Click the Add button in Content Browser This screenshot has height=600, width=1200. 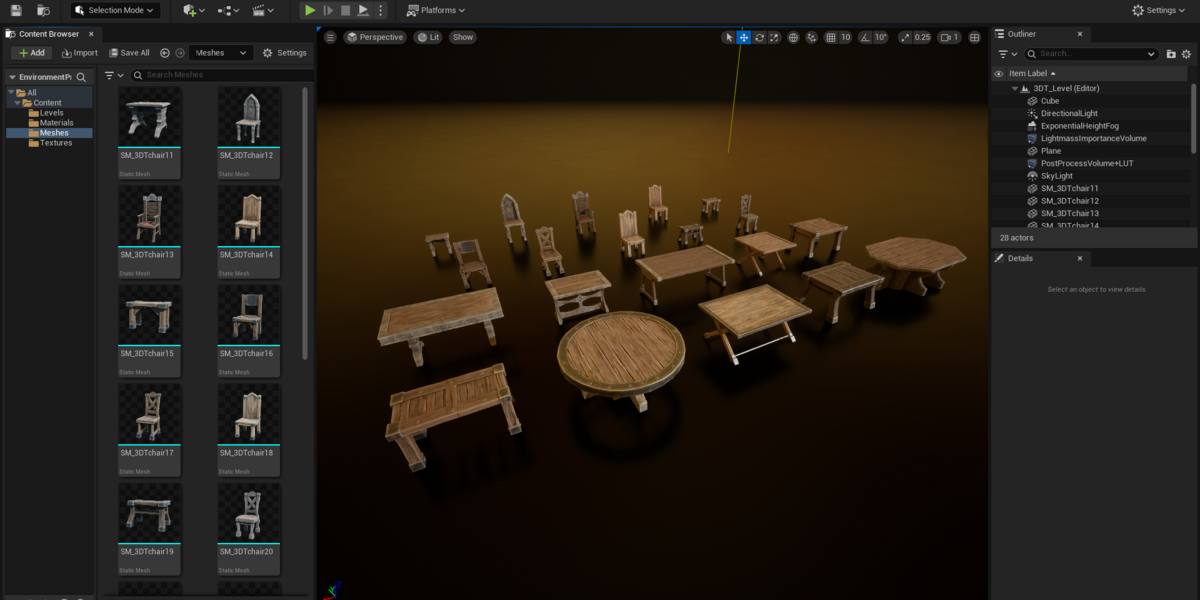32,53
